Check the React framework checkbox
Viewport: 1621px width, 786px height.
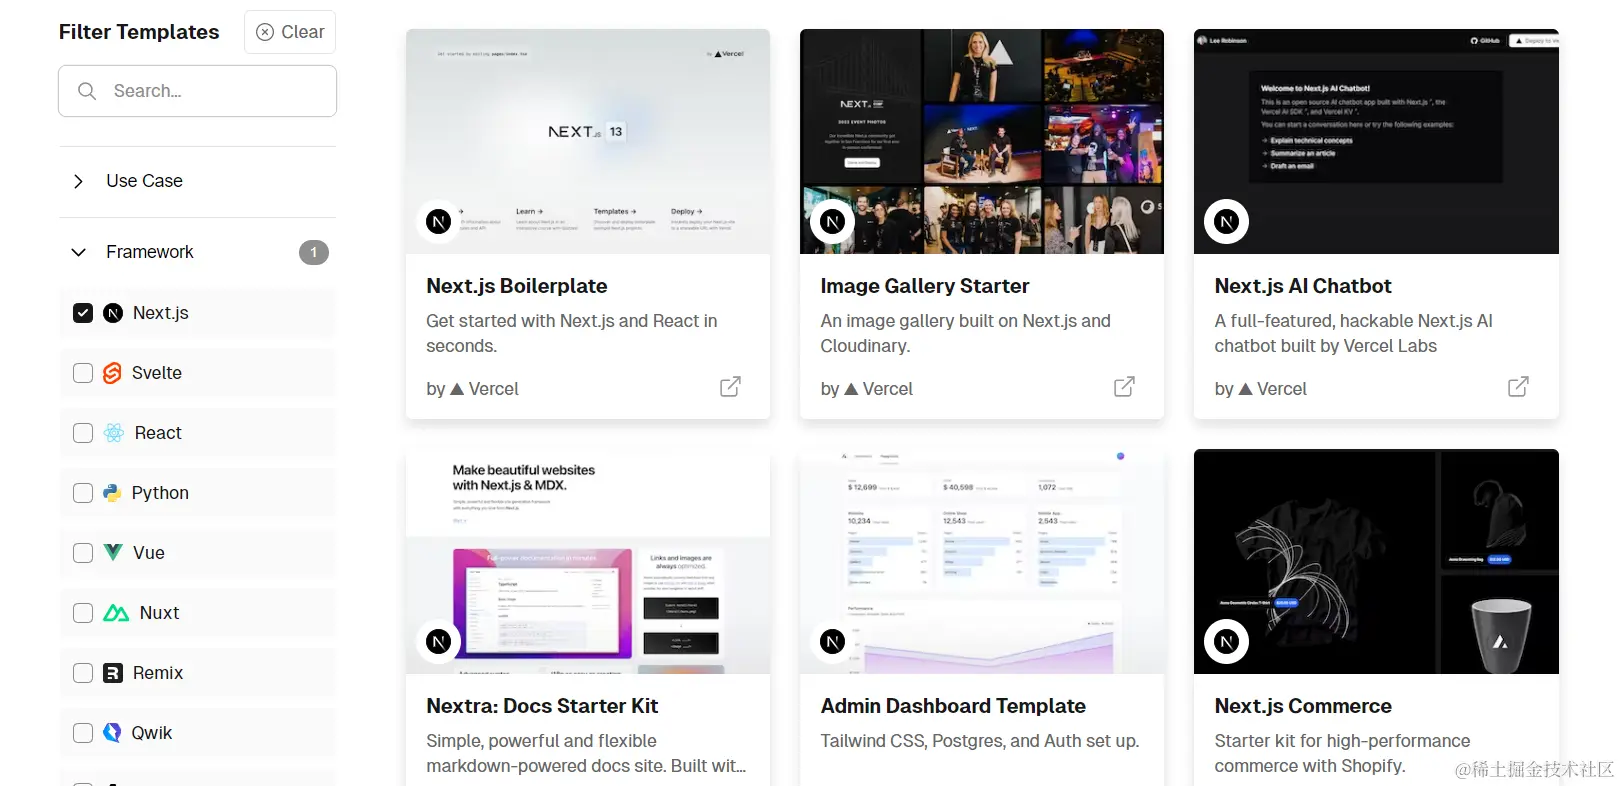(x=83, y=433)
